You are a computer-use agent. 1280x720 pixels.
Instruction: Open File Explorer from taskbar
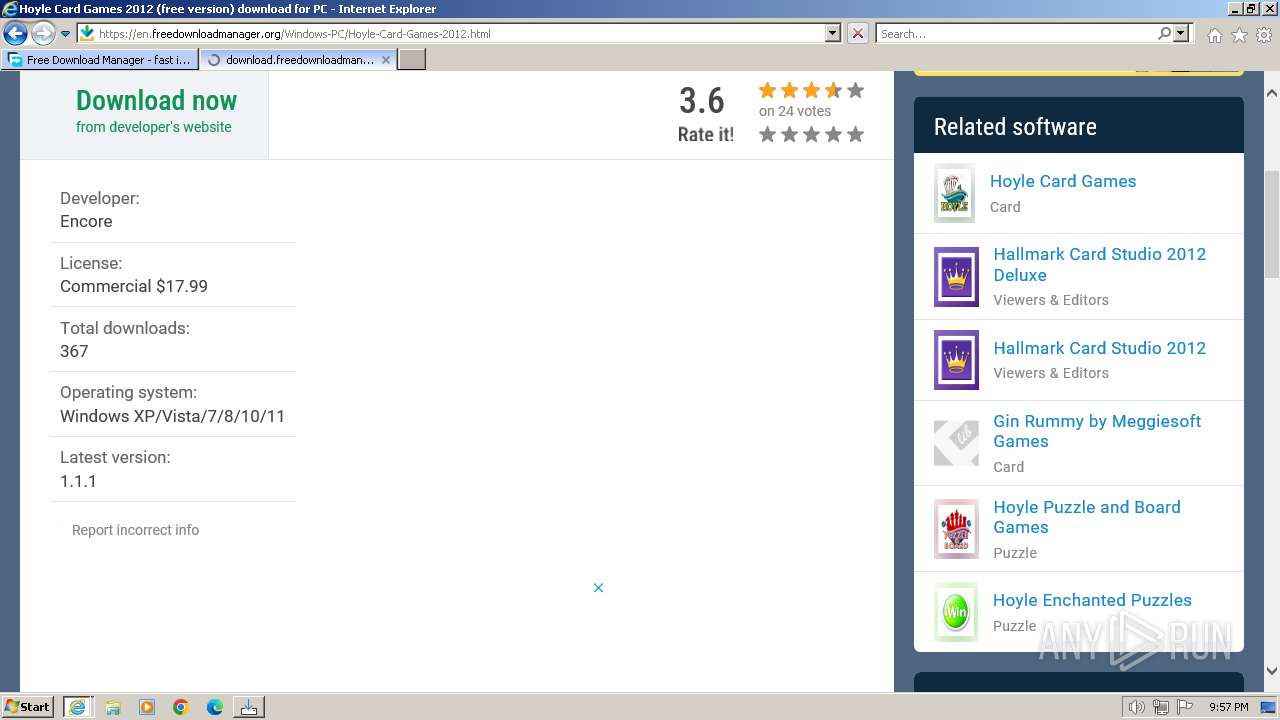[x=113, y=707]
